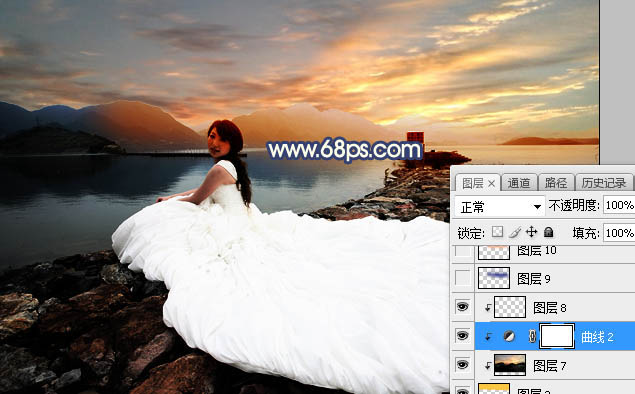This screenshot has width=635, height=394.
Task: Toggle visibility of the Curves 2 layer
Action: [x=462, y=336]
